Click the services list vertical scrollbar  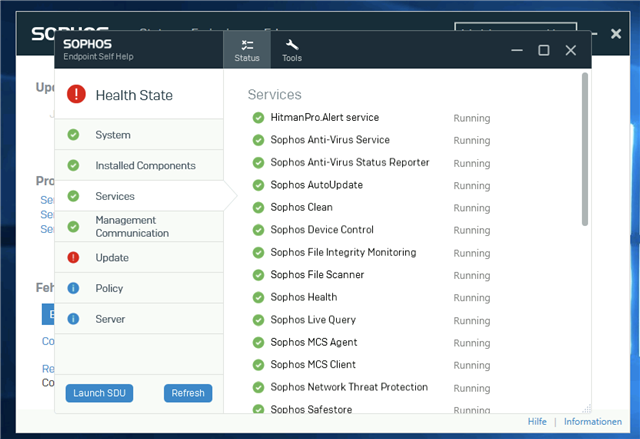pos(585,149)
